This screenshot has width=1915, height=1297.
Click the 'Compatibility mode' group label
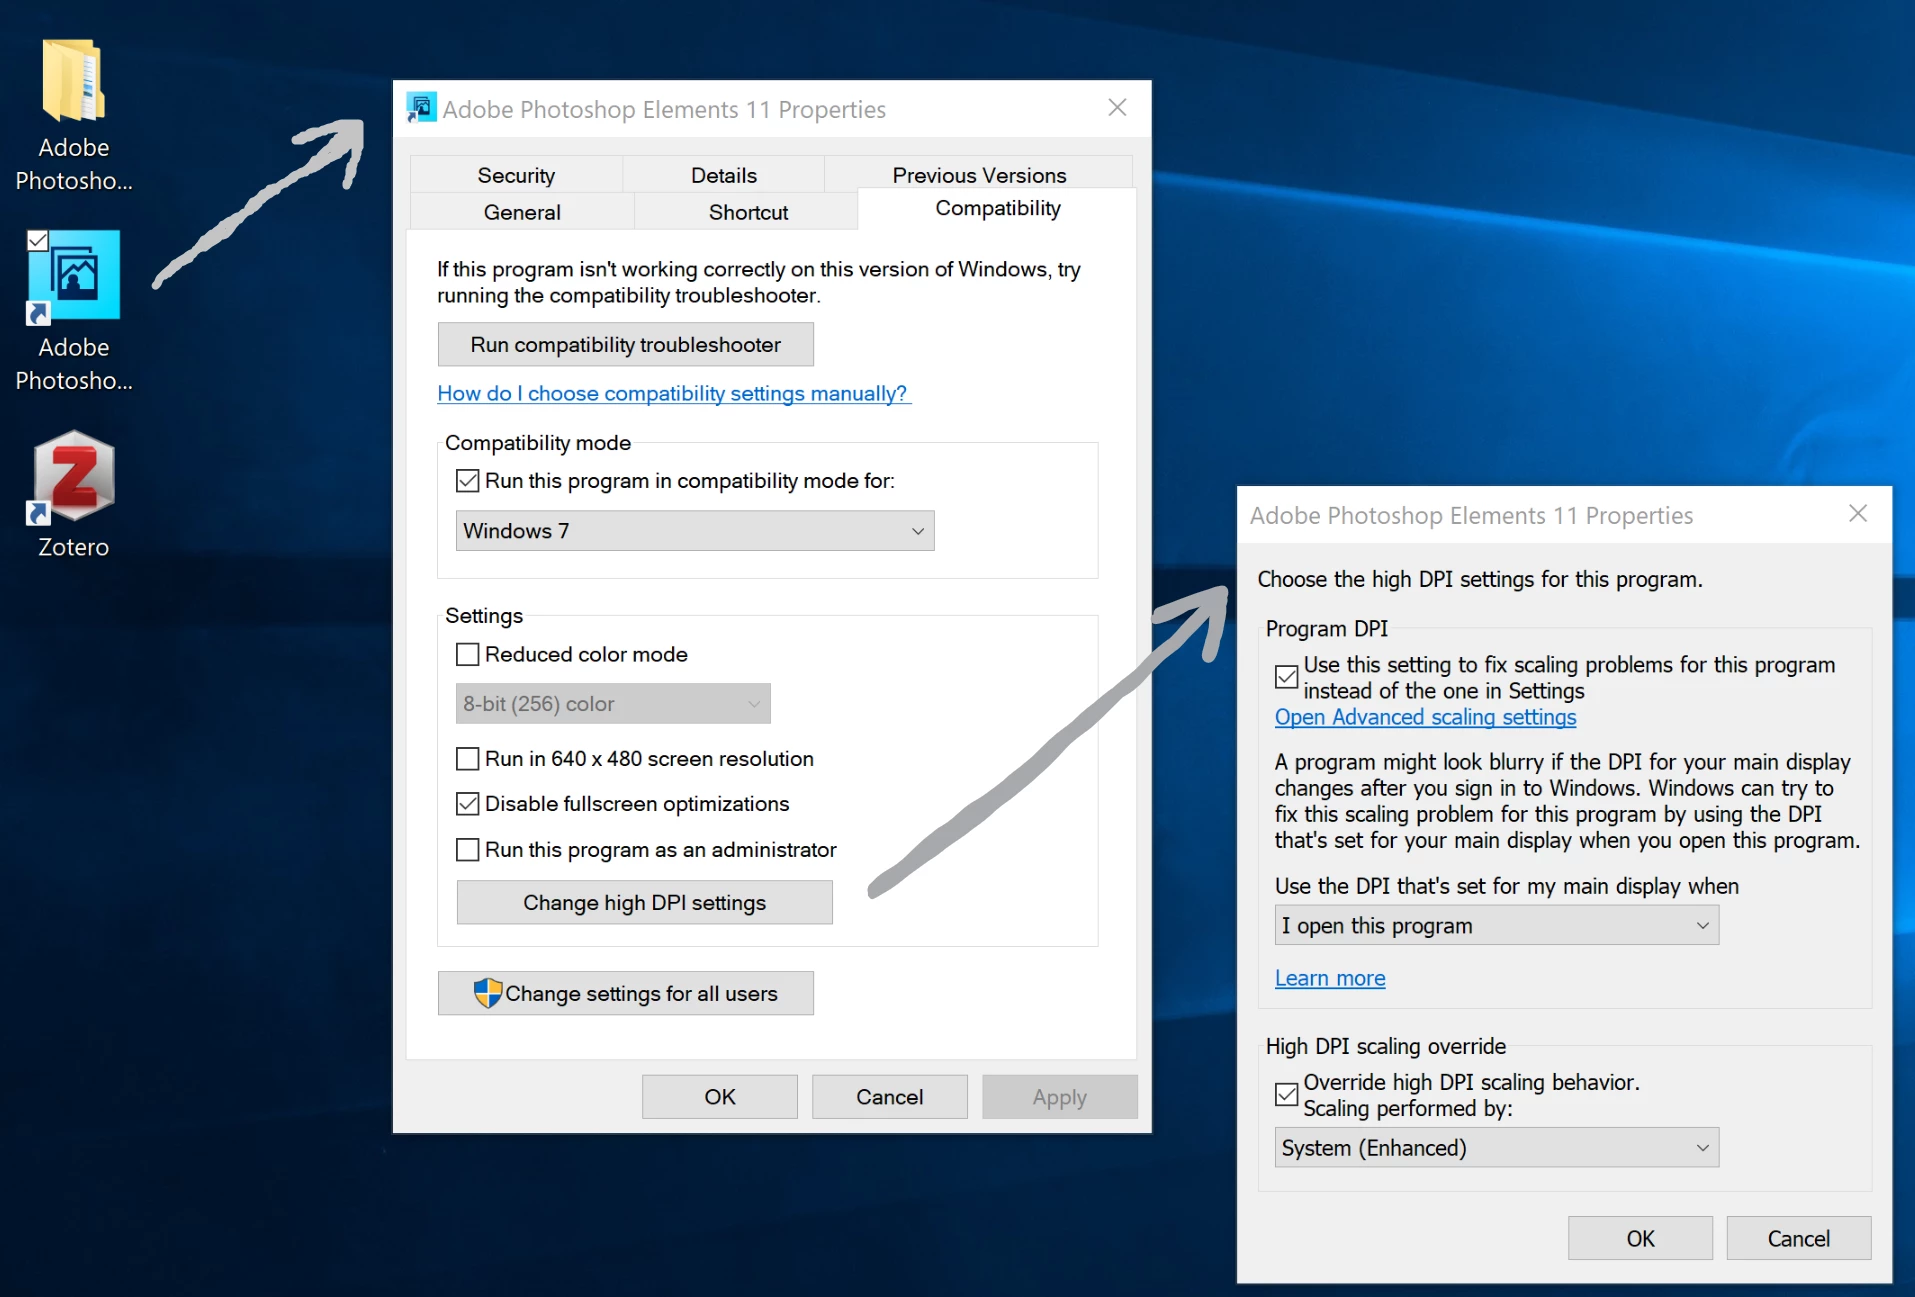pyautogui.click(x=538, y=443)
